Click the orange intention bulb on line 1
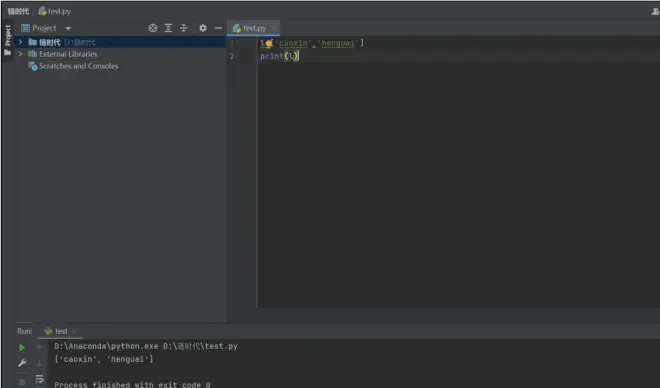Viewport: 660px width, 388px height. [x=269, y=43]
